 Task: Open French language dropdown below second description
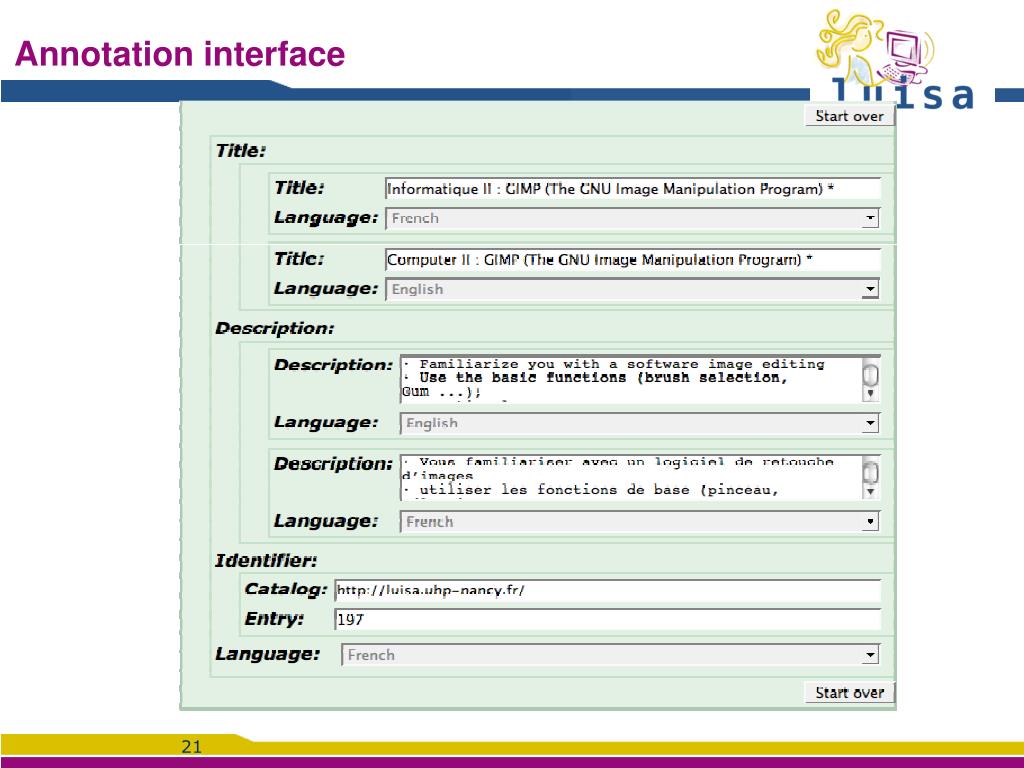(x=639, y=521)
